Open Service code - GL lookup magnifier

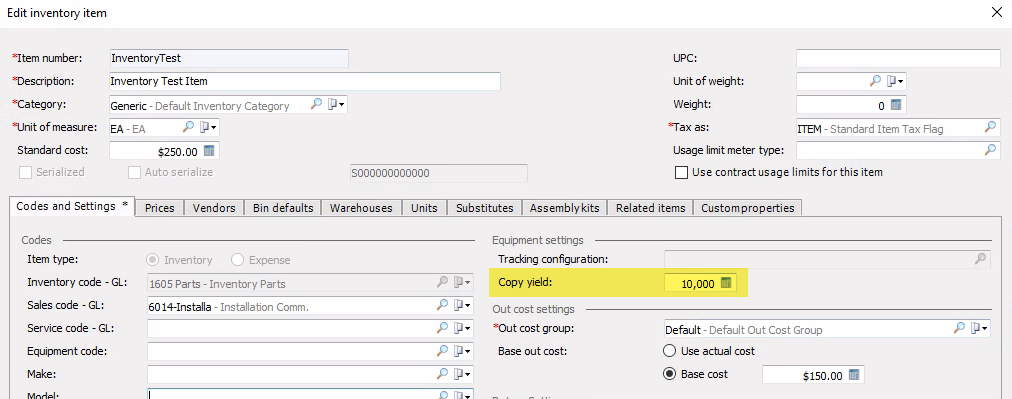pos(443,328)
